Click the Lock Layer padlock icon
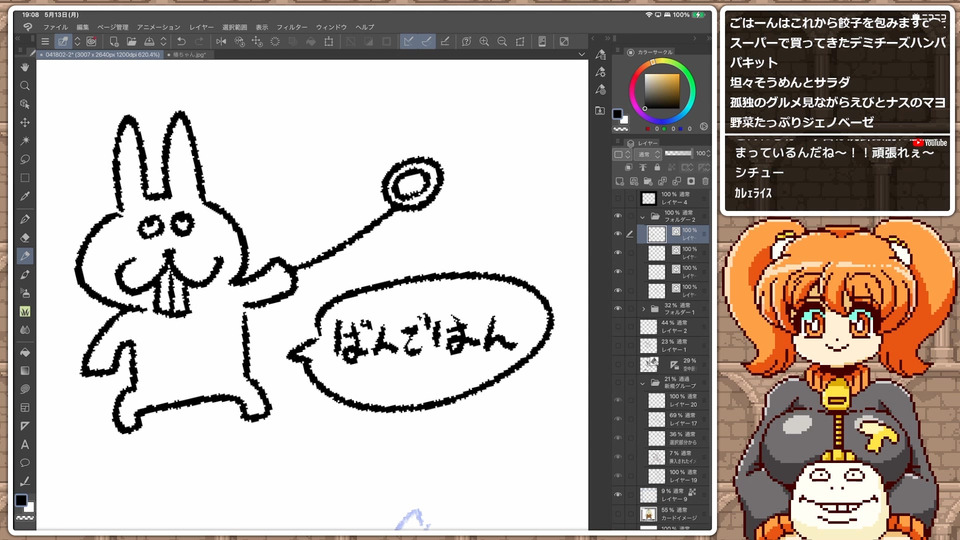Screen dimensions: 960x540 pos(657,167)
